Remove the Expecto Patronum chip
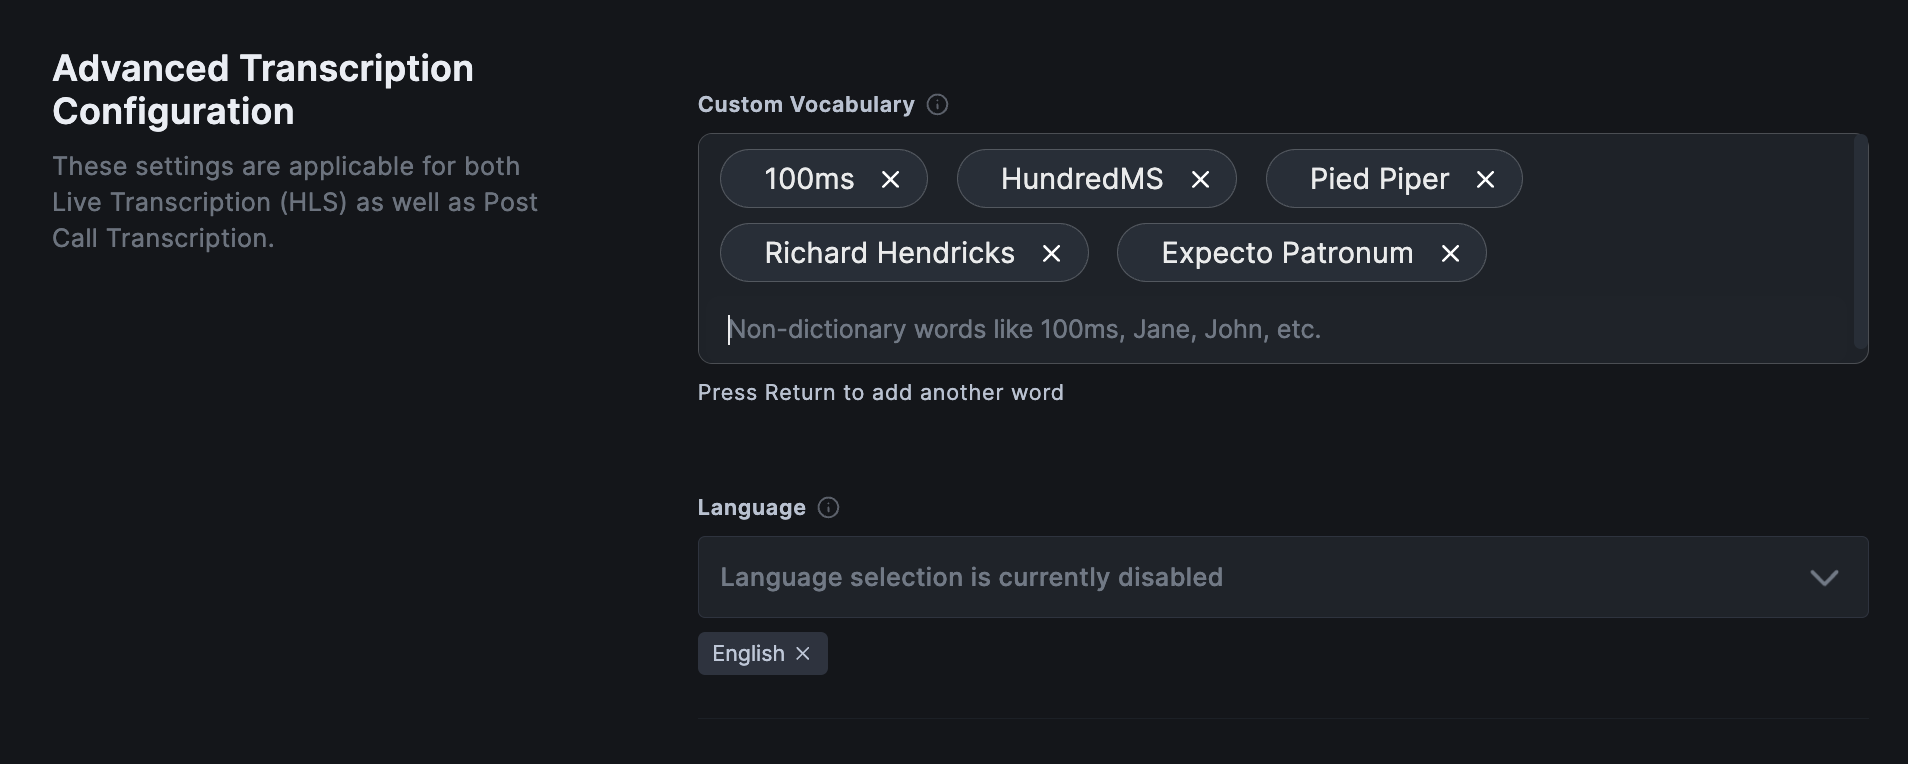 (1450, 253)
